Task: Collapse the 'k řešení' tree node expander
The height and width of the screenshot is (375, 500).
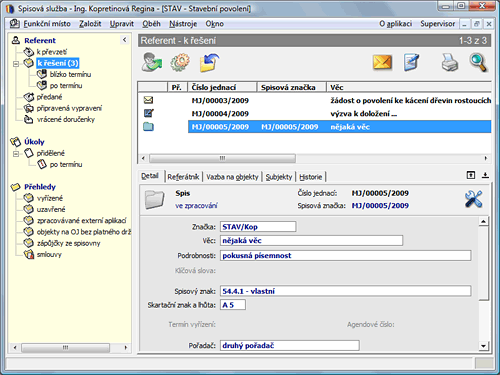Action: (x=16, y=63)
